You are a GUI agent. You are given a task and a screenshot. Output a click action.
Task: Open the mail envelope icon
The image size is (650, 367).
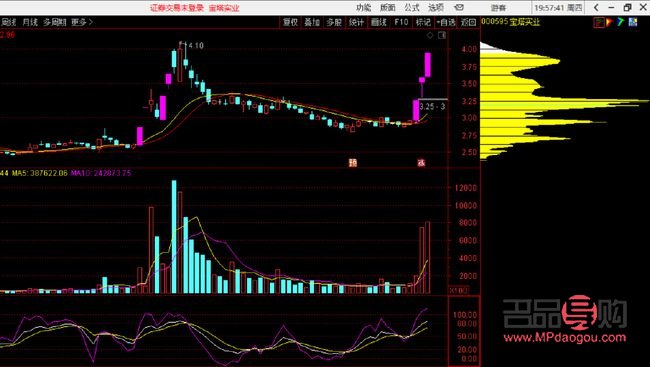pyautogui.click(x=459, y=7)
